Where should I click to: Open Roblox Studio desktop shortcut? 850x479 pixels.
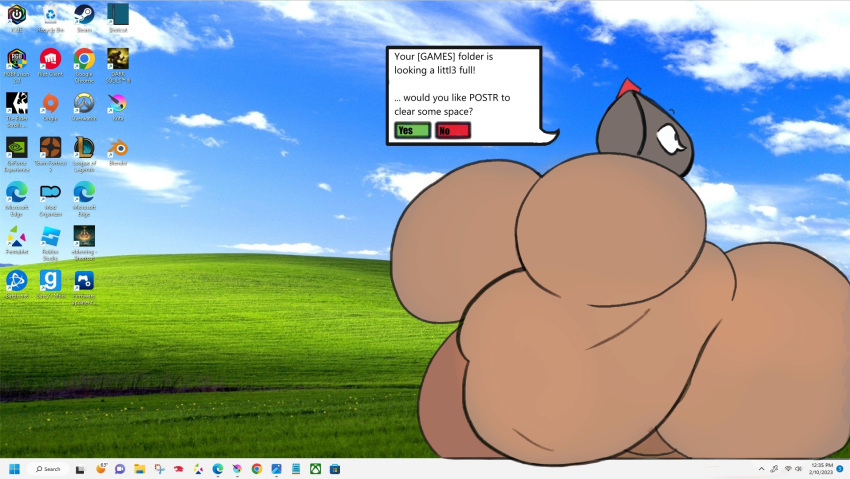[50, 236]
